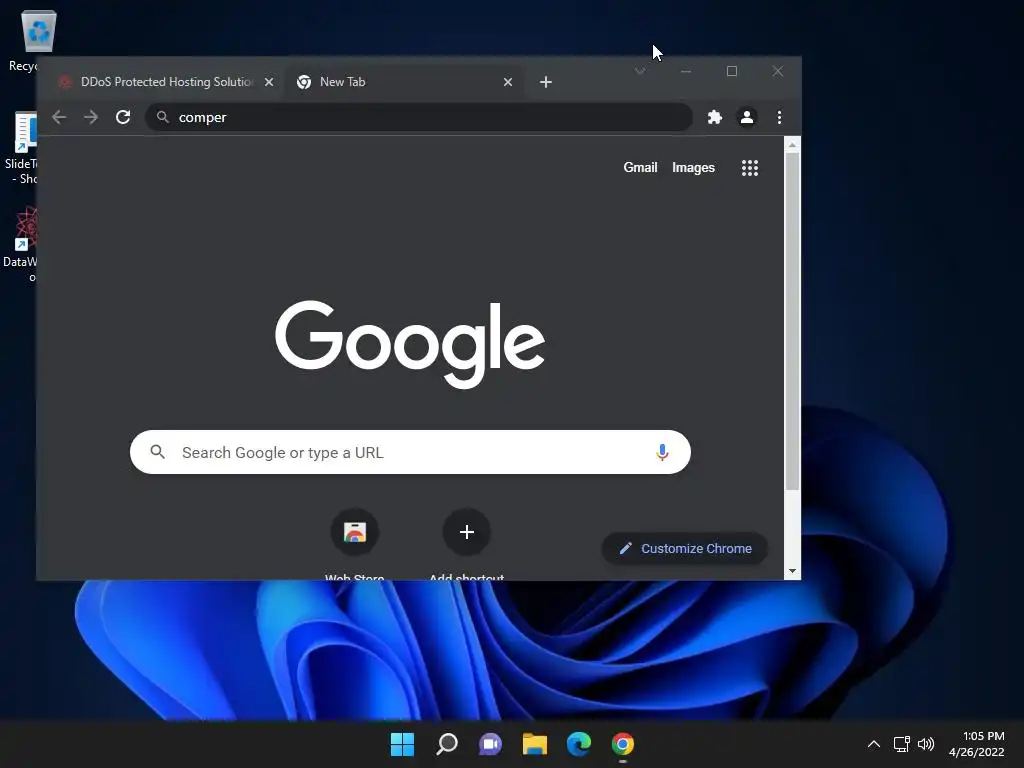Click the page scrollbar down arrow
Screen dimensions: 1024x768
point(792,571)
